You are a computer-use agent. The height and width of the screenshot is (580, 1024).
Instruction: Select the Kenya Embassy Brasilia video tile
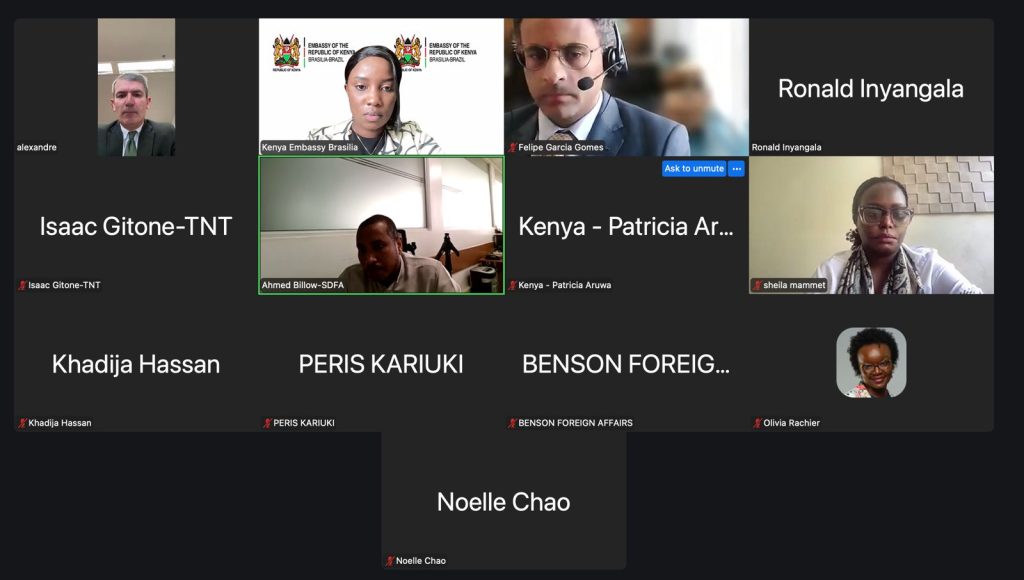[x=381, y=87]
